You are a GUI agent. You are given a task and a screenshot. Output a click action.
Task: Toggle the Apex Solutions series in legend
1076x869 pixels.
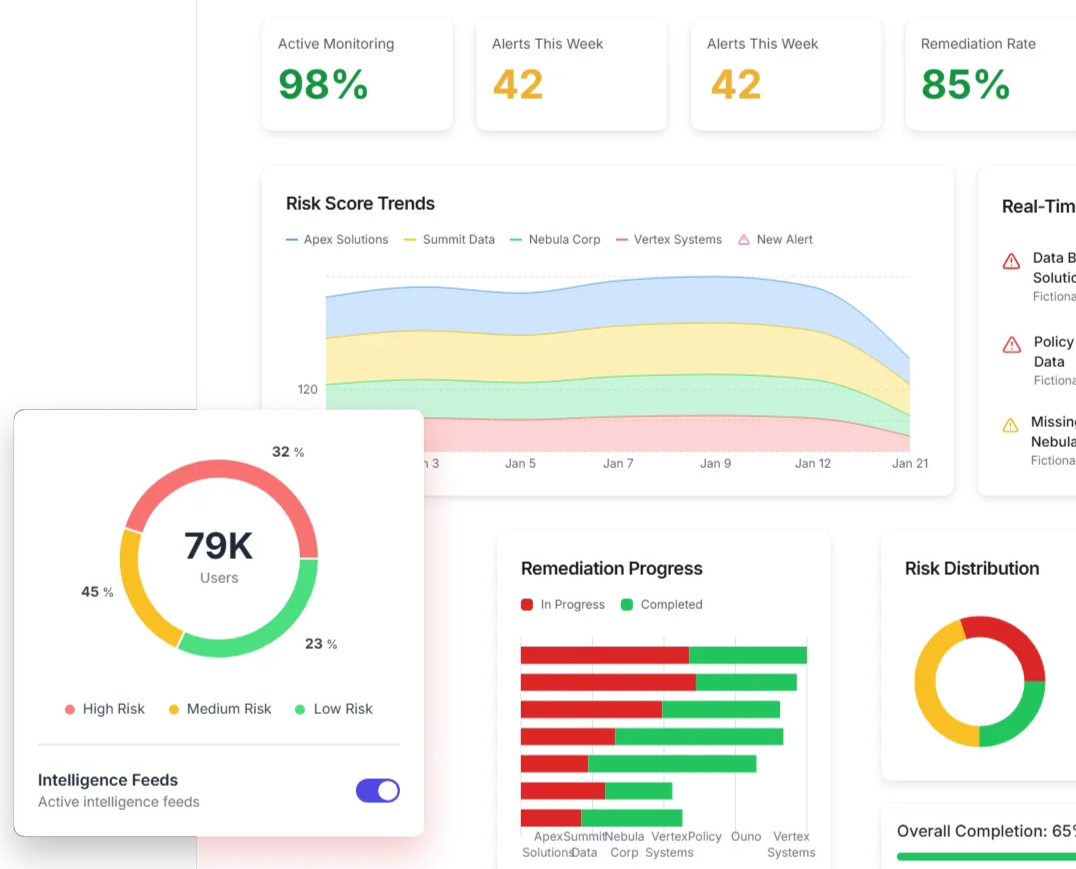337,240
